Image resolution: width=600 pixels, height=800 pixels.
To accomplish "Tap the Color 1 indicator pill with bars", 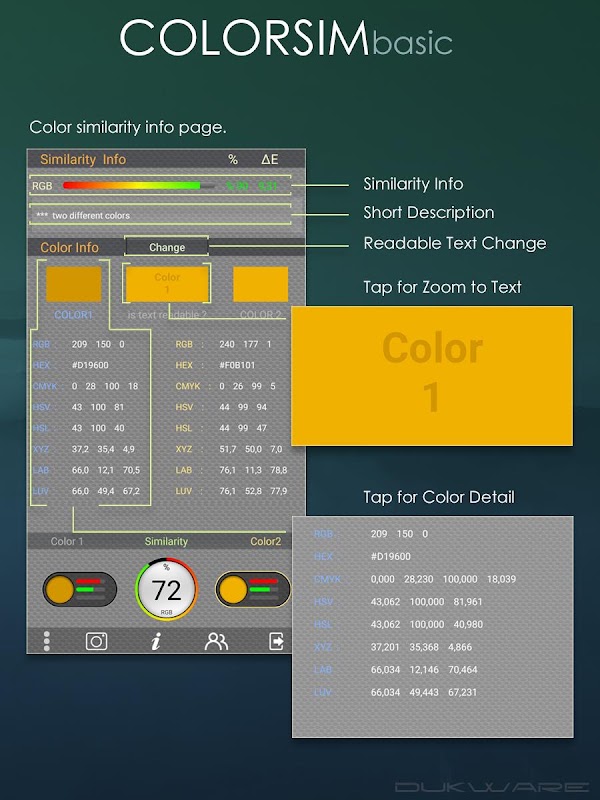I will (80, 589).
